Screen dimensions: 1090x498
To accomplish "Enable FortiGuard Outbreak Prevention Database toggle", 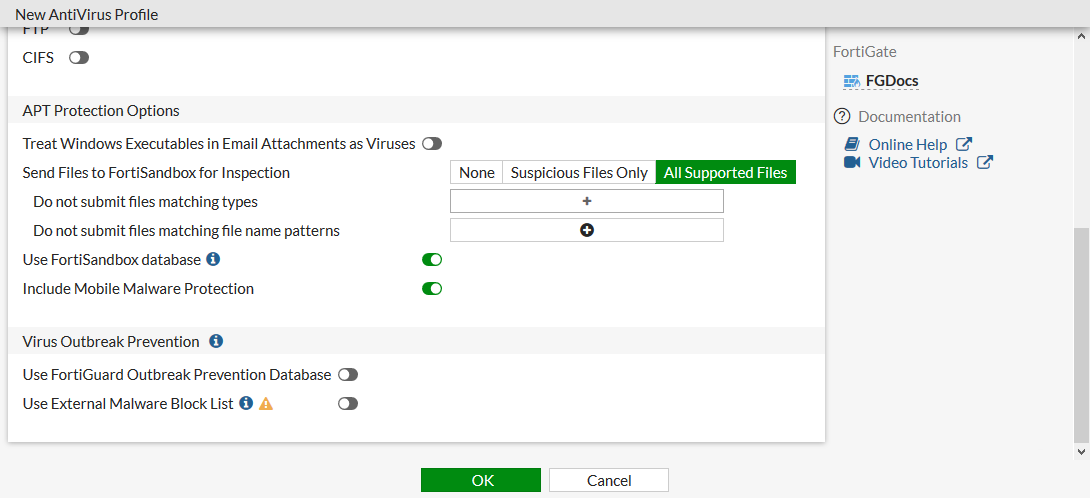I will pyautogui.click(x=348, y=375).
